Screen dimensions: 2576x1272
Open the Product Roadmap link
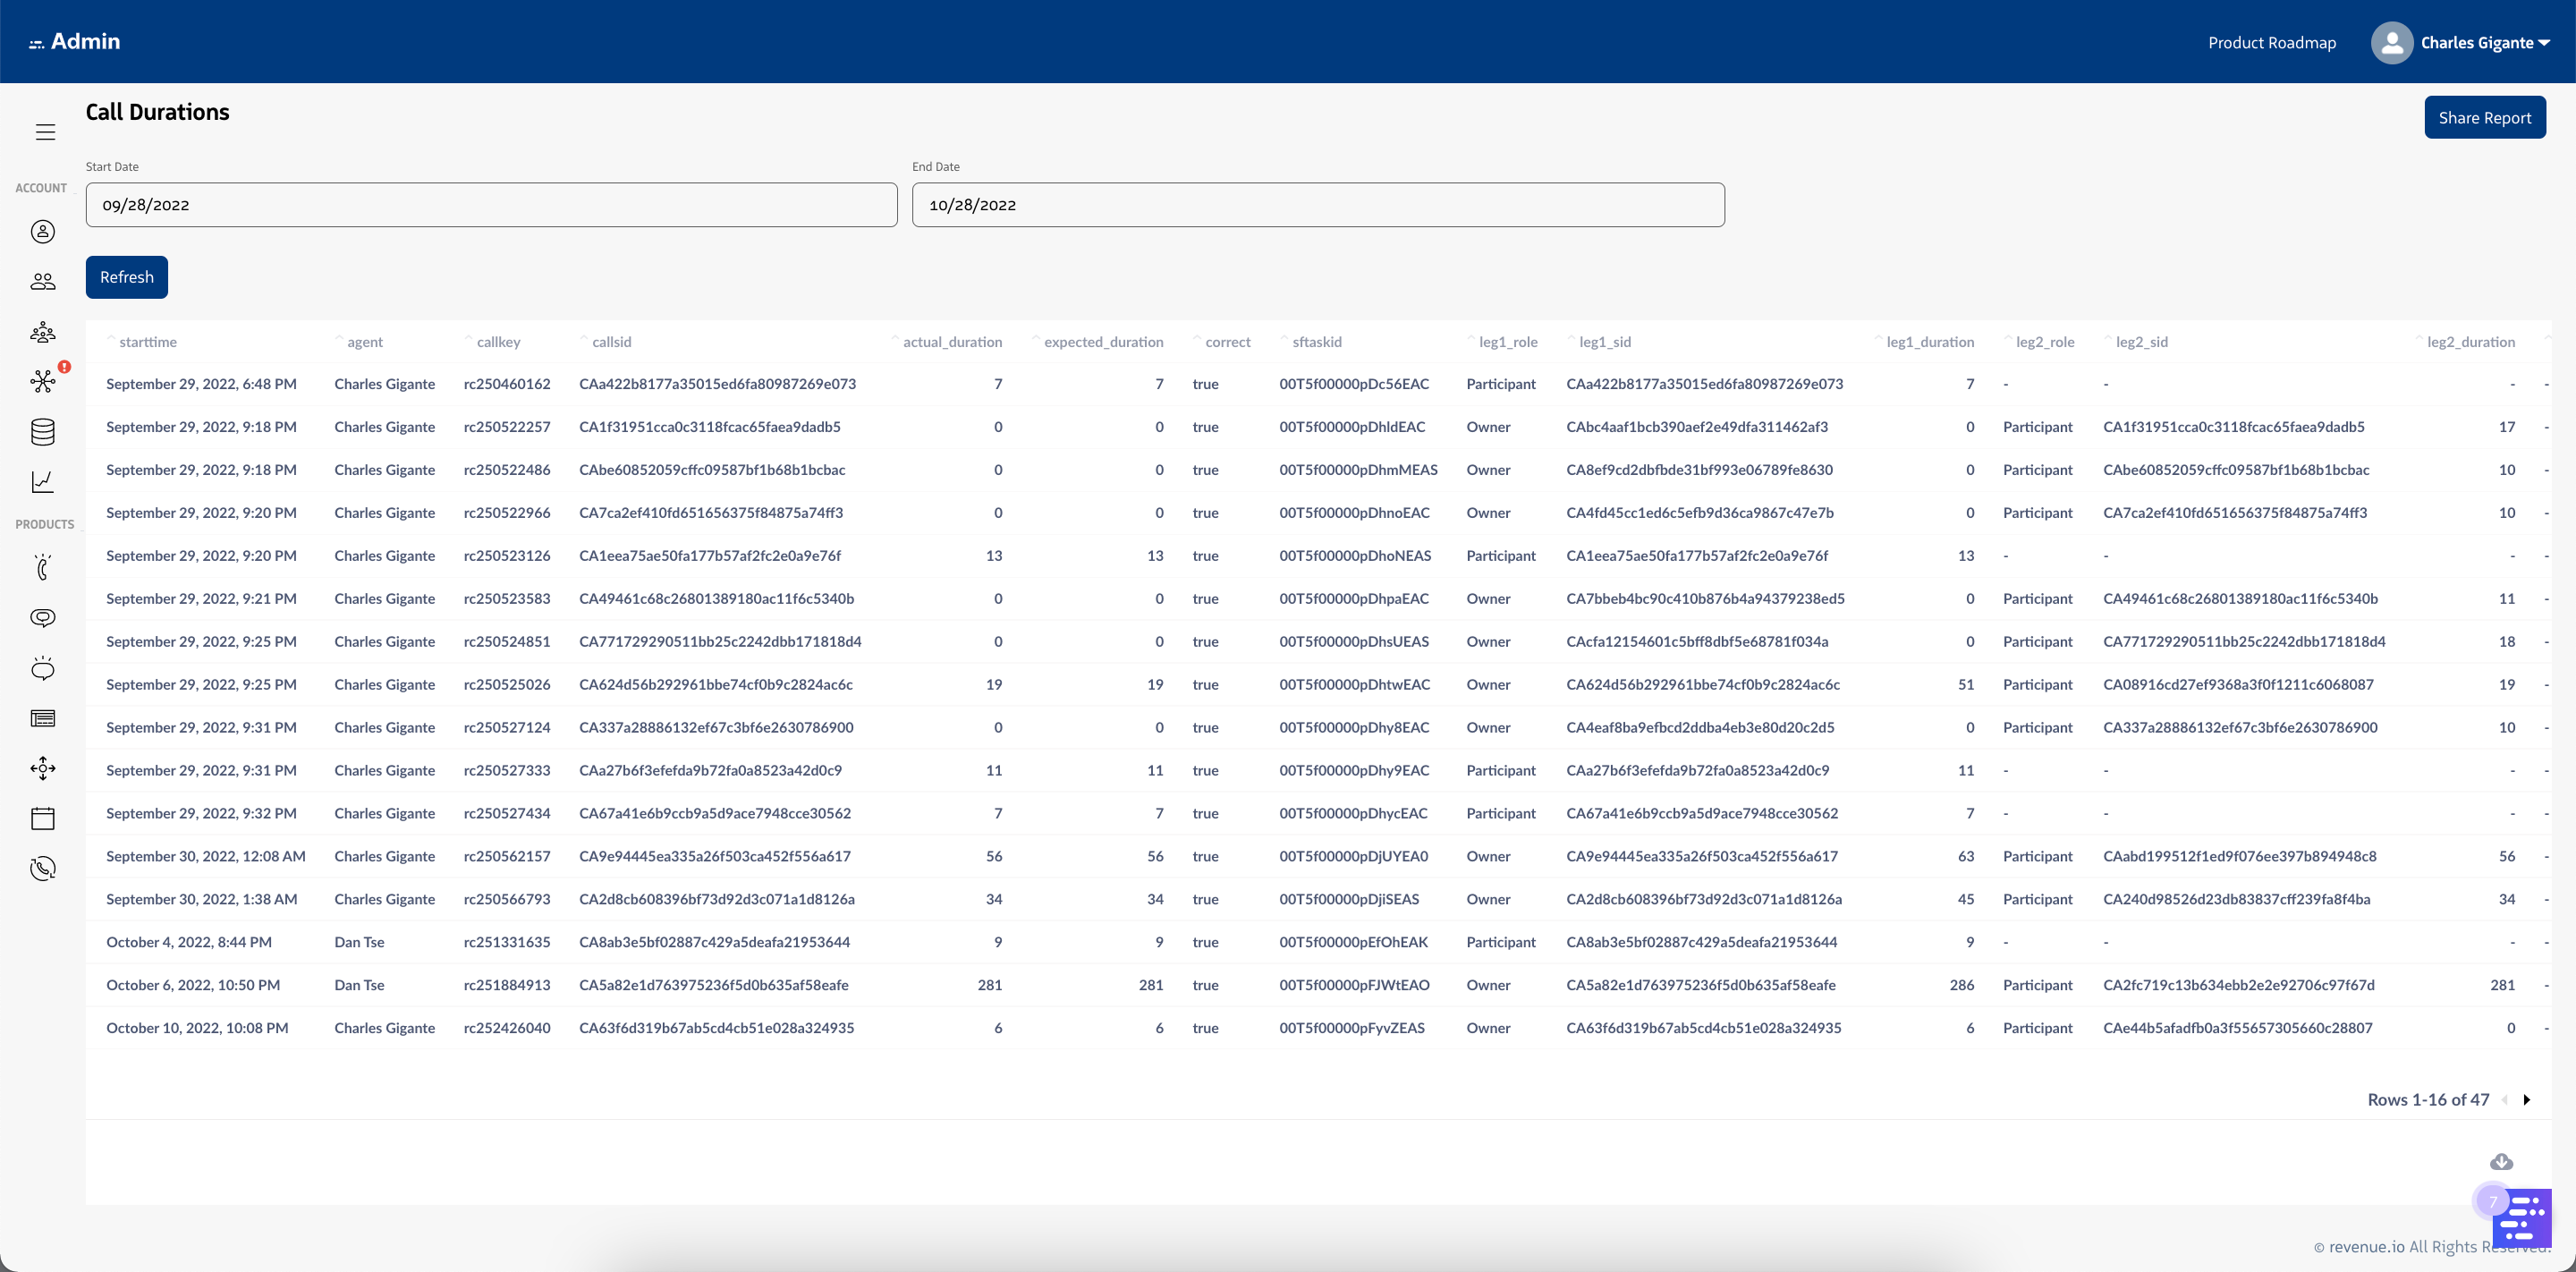2271,43
